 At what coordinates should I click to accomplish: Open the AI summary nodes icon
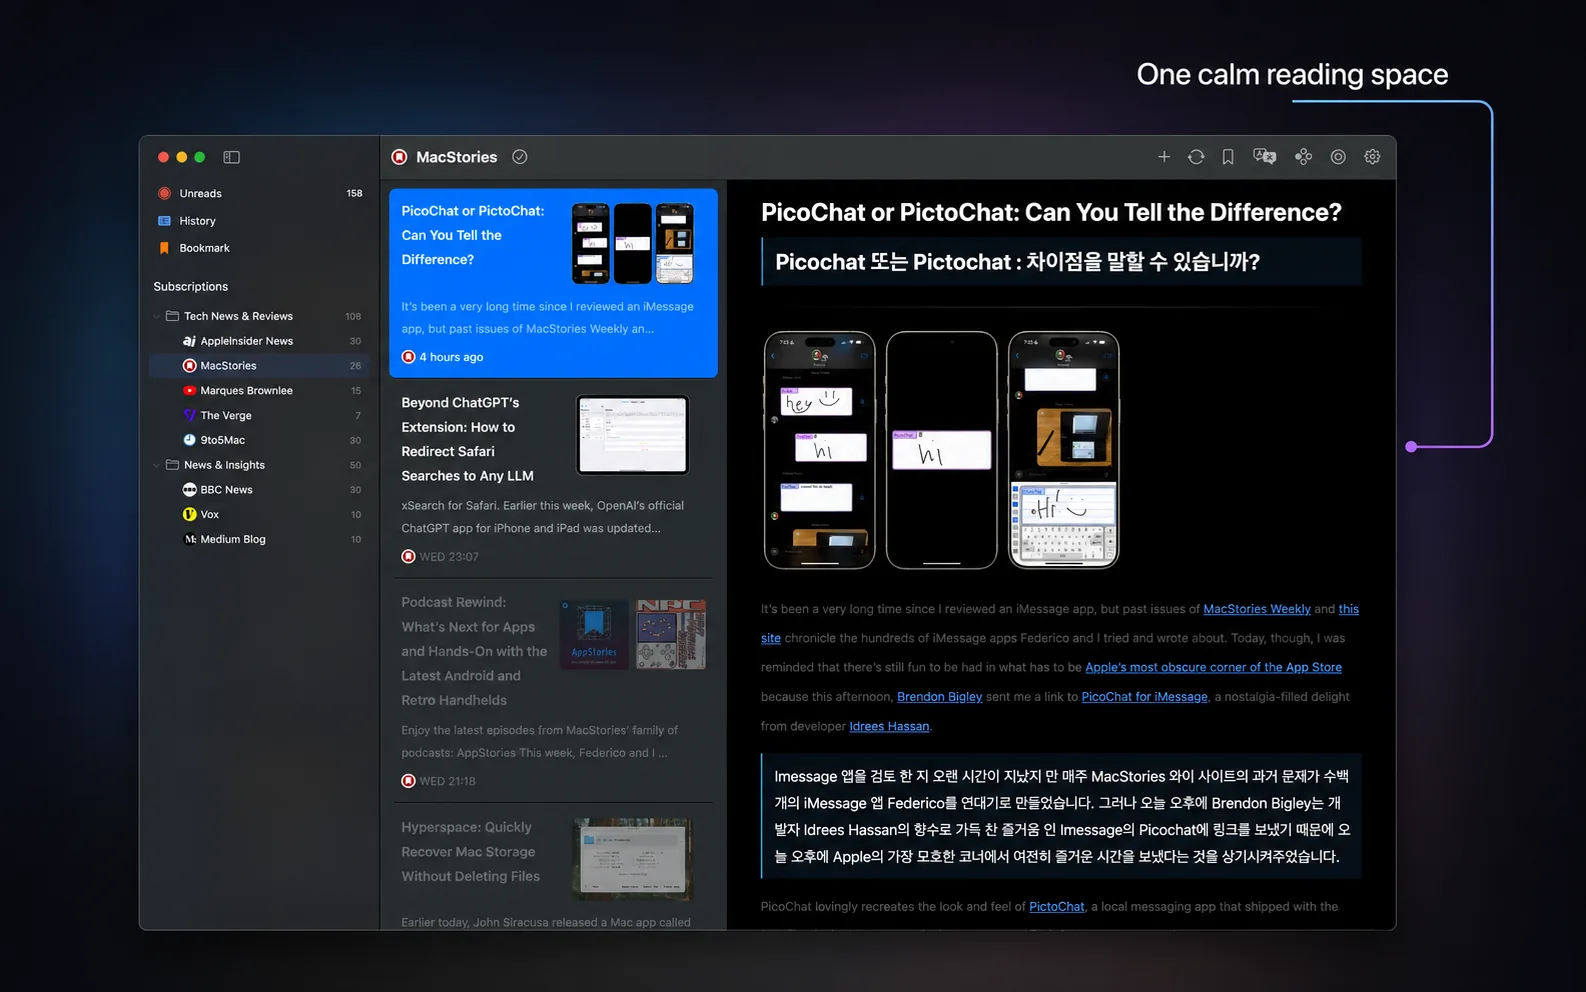[x=1303, y=157]
